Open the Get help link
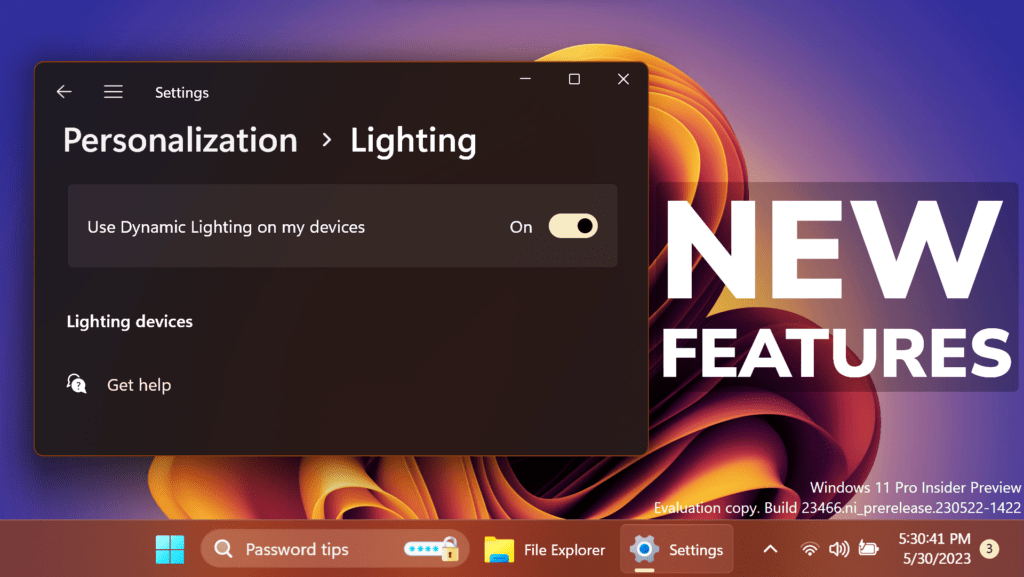 coord(139,385)
